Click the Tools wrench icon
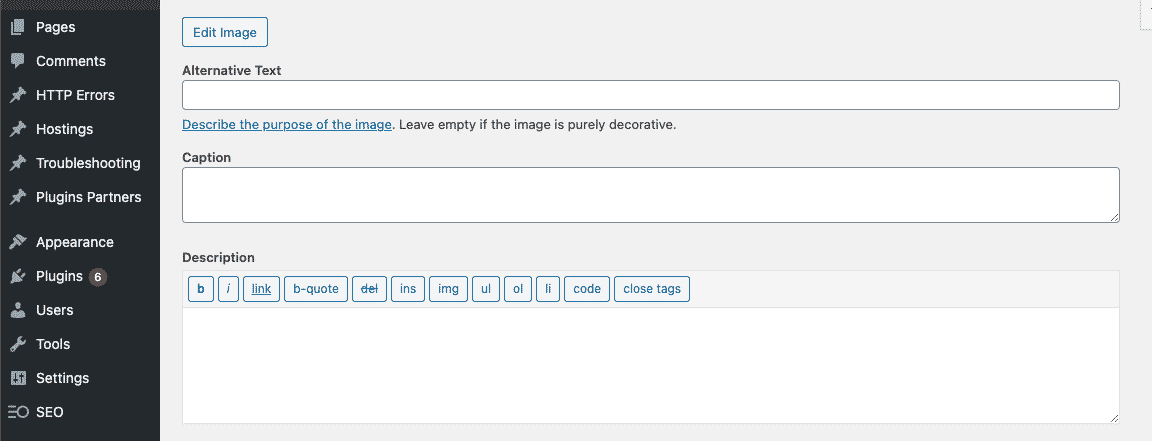 pos(18,344)
